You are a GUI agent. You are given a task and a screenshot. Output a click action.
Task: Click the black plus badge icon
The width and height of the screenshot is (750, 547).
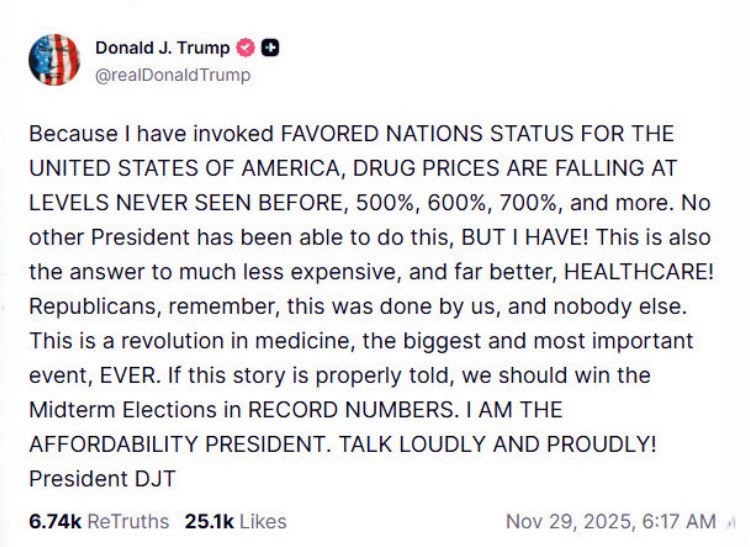click(x=270, y=48)
